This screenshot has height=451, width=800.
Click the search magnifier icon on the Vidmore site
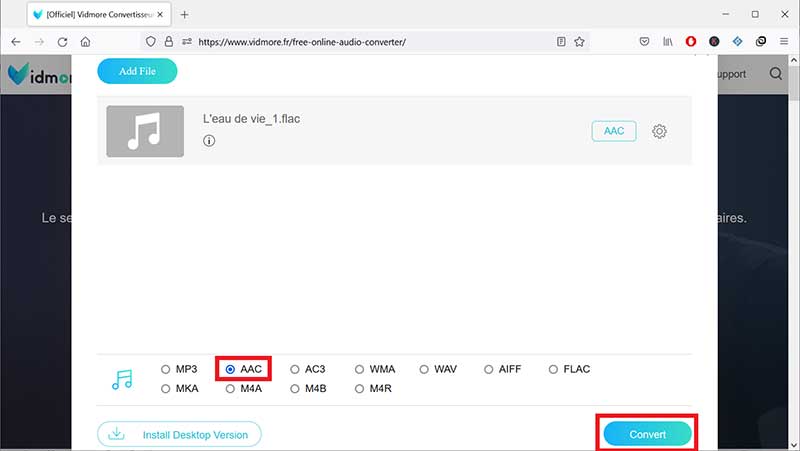pos(776,74)
